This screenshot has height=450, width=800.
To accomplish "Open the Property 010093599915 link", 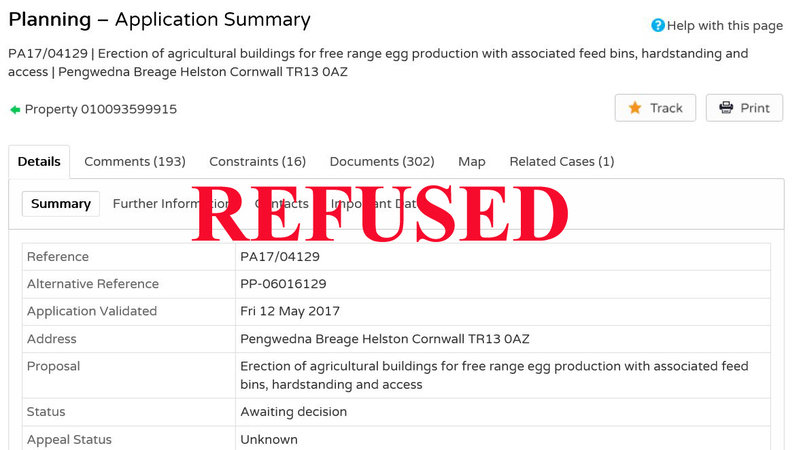I will click(x=100, y=109).
